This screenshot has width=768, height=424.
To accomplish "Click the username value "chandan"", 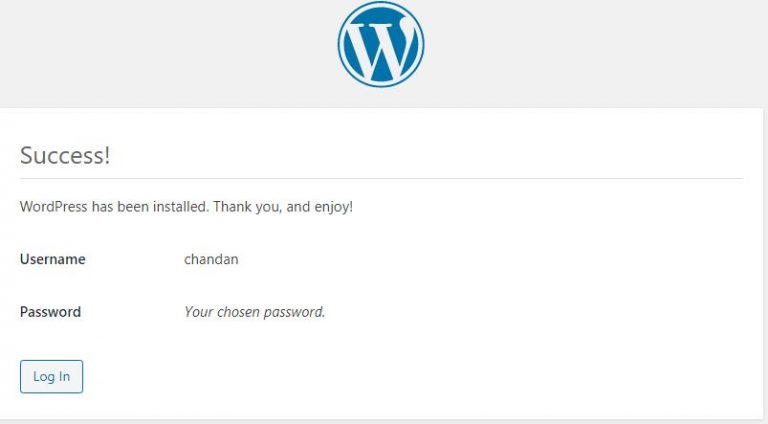I will click(x=211, y=259).
